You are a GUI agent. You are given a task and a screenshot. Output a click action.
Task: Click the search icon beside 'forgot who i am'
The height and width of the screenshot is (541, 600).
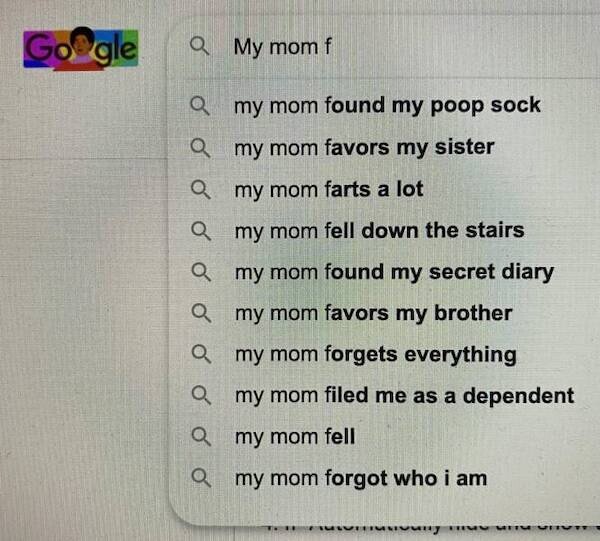200,478
